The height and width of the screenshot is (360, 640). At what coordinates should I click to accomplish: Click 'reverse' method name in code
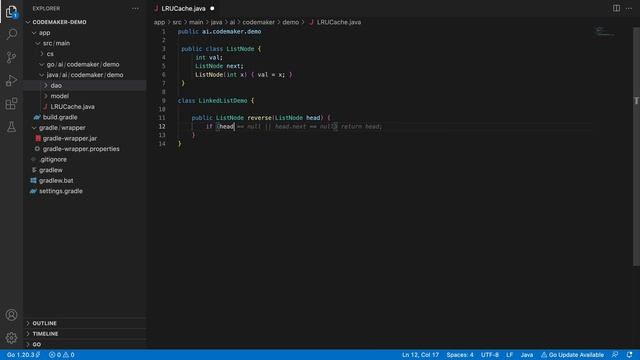(x=259, y=118)
